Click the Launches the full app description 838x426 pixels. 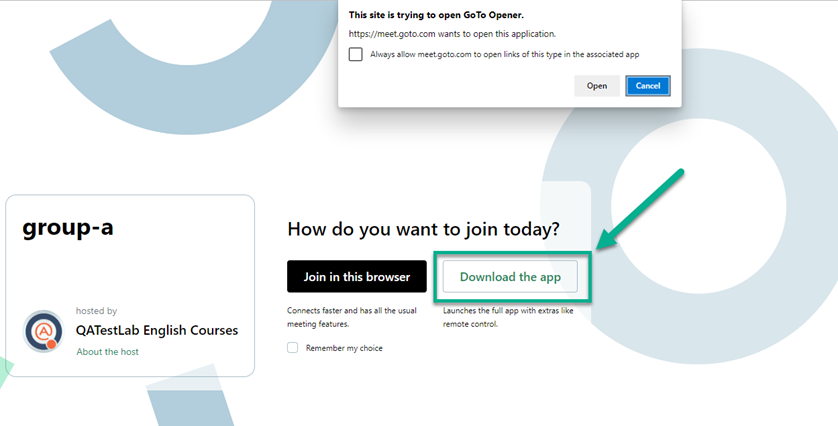[508, 317]
